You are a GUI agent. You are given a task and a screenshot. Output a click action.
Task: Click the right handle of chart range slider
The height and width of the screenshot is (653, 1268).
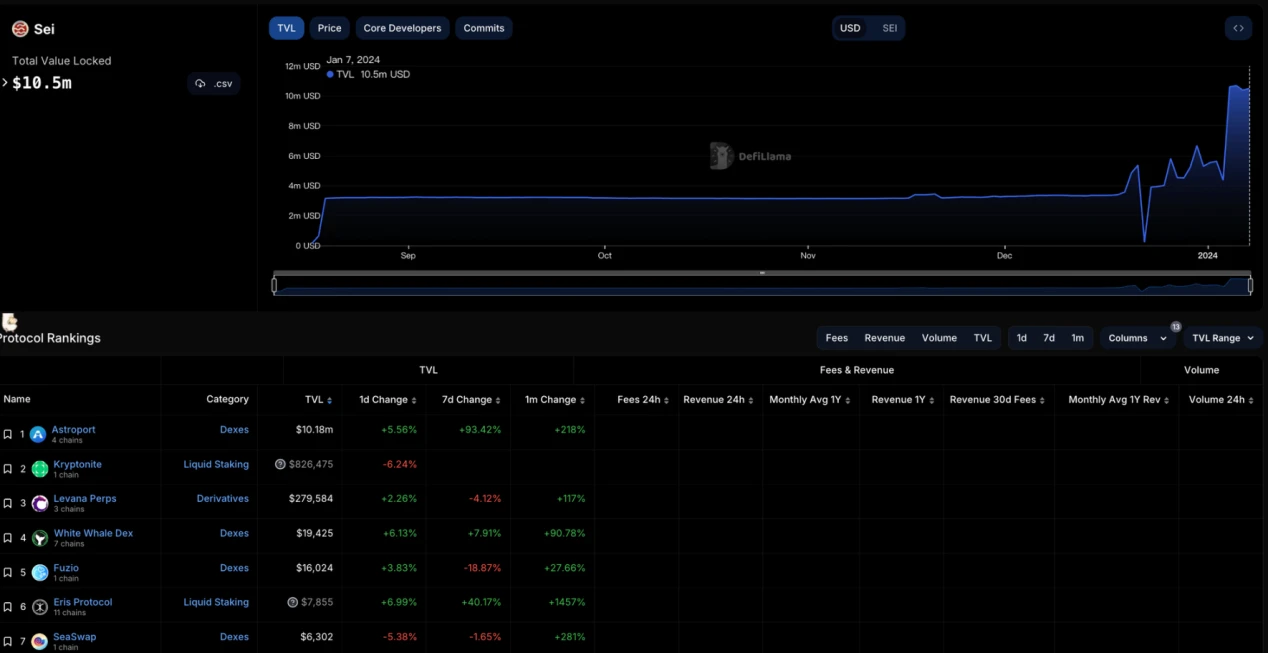1250,286
